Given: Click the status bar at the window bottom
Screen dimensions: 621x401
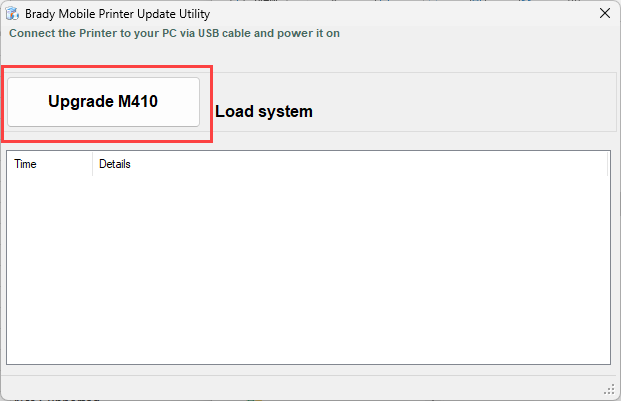Looking at the screenshot, I should tap(300, 388).
